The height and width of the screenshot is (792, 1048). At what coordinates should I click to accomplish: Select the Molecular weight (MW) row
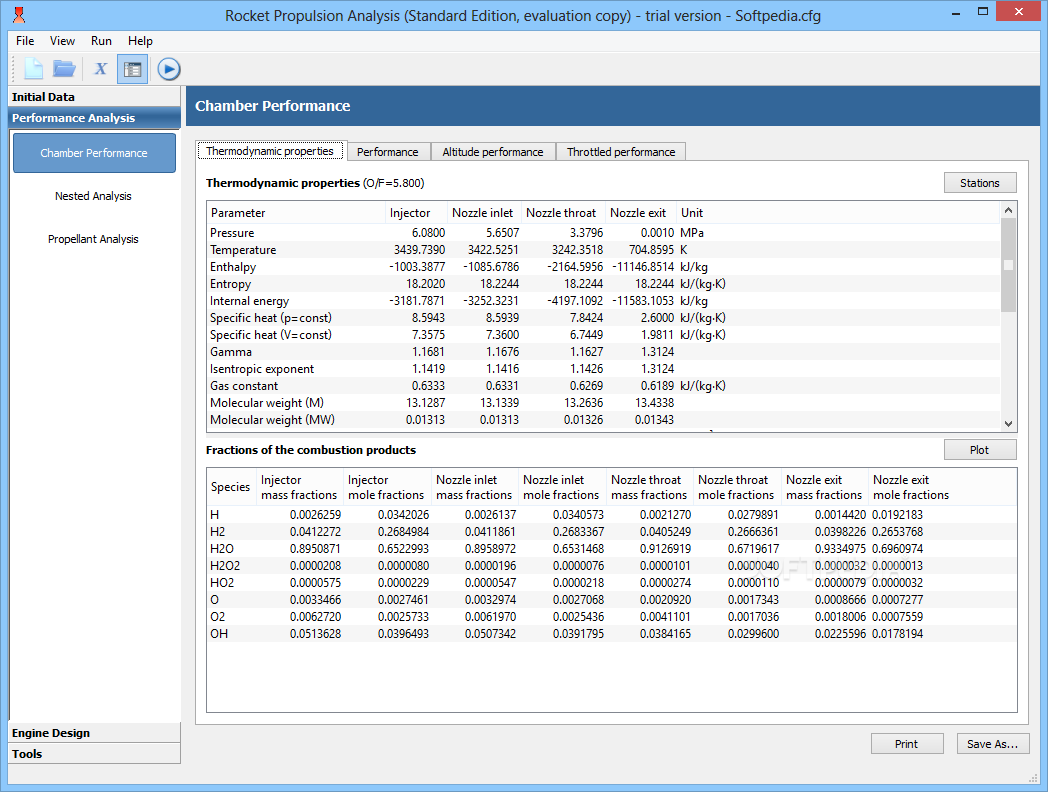pos(603,420)
